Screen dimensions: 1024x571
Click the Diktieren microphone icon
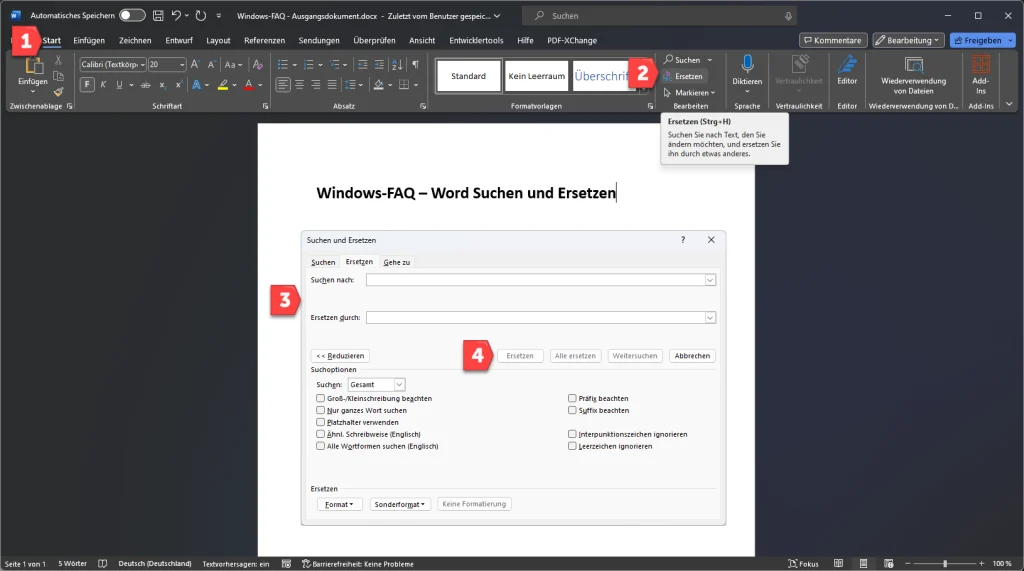click(747, 64)
